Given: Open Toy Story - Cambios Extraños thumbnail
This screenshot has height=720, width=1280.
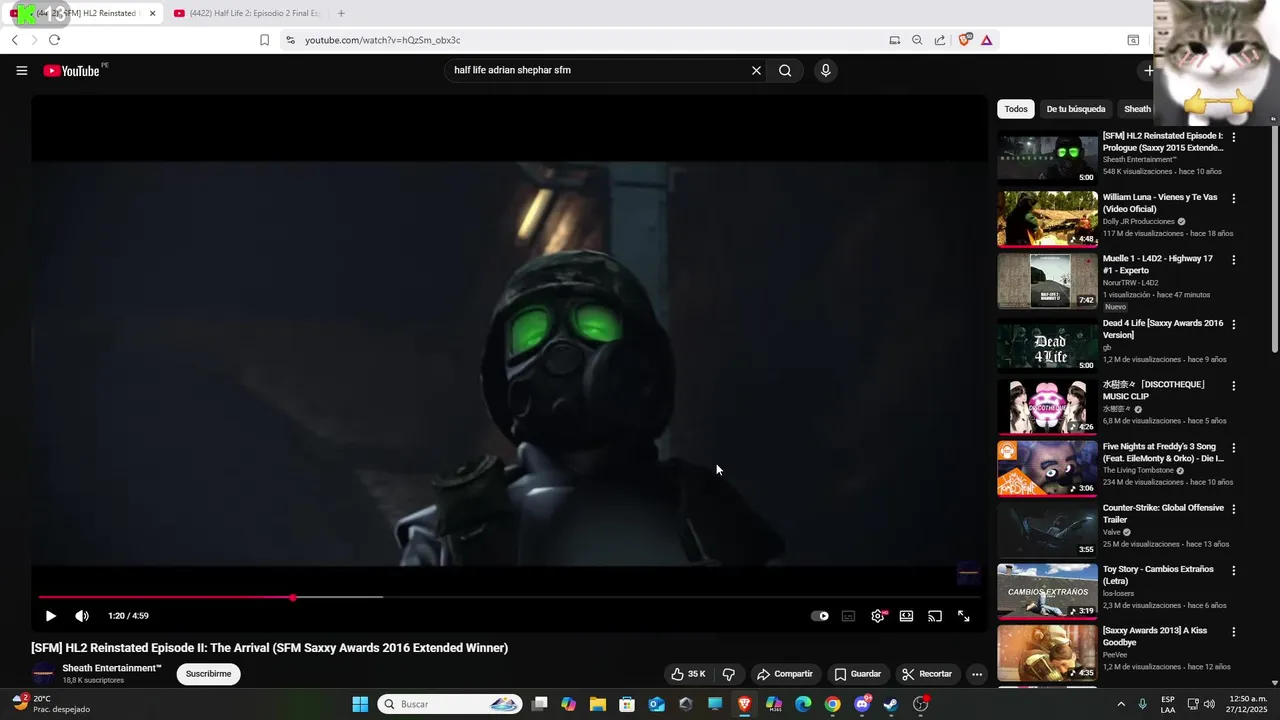Looking at the screenshot, I should [1047, 592].
